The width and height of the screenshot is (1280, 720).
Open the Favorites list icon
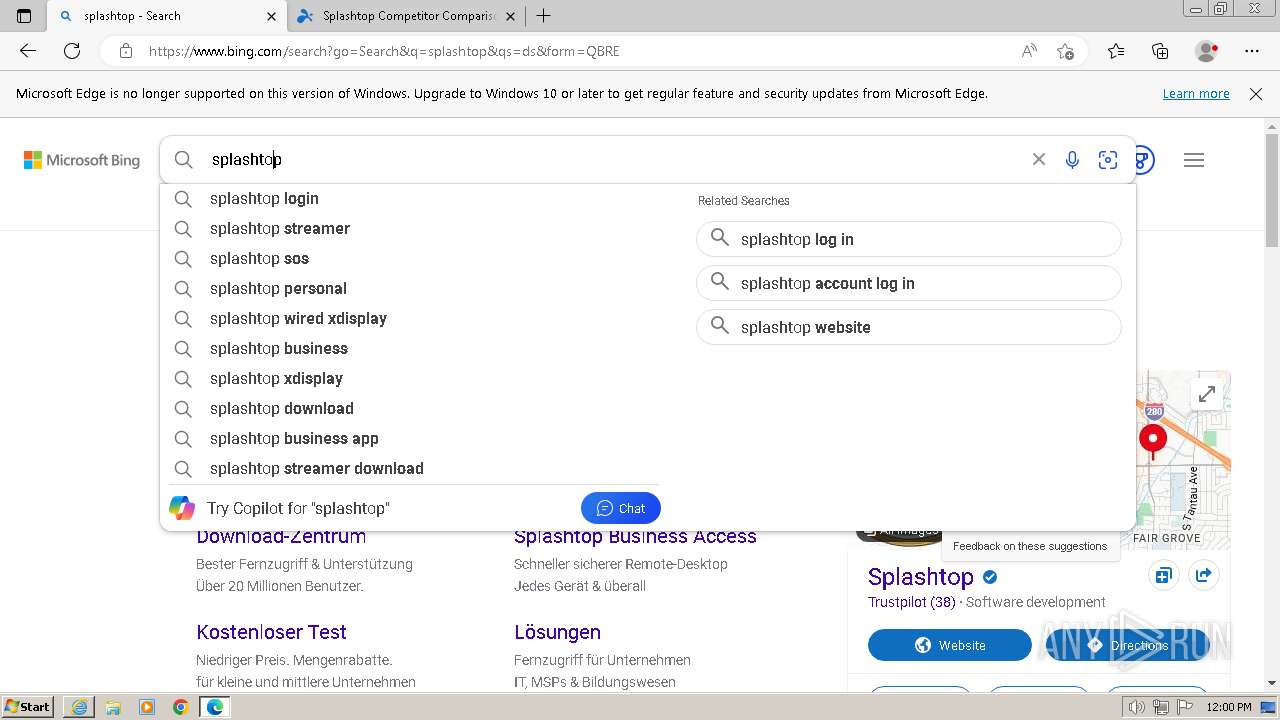(x=1116, y=51)
